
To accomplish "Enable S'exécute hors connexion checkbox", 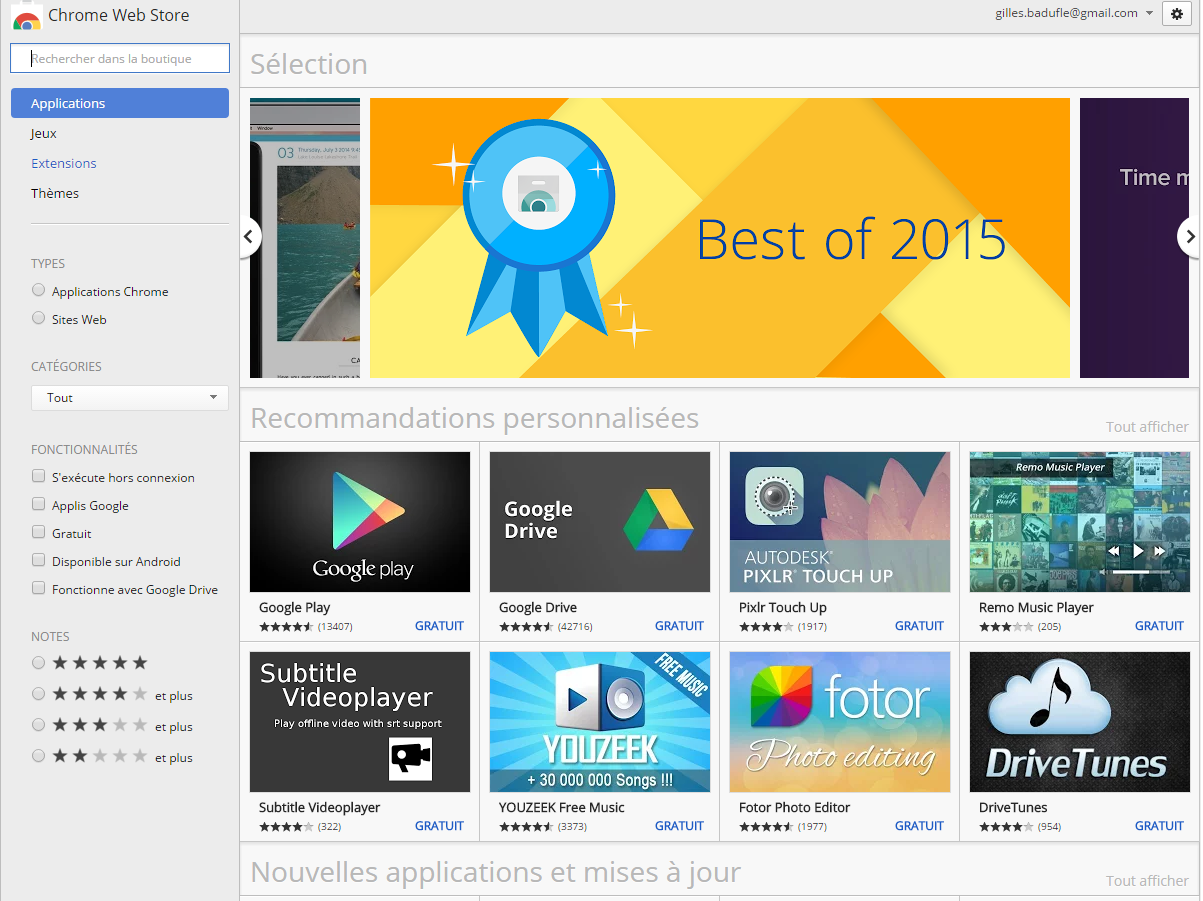I will coord(39,477).
